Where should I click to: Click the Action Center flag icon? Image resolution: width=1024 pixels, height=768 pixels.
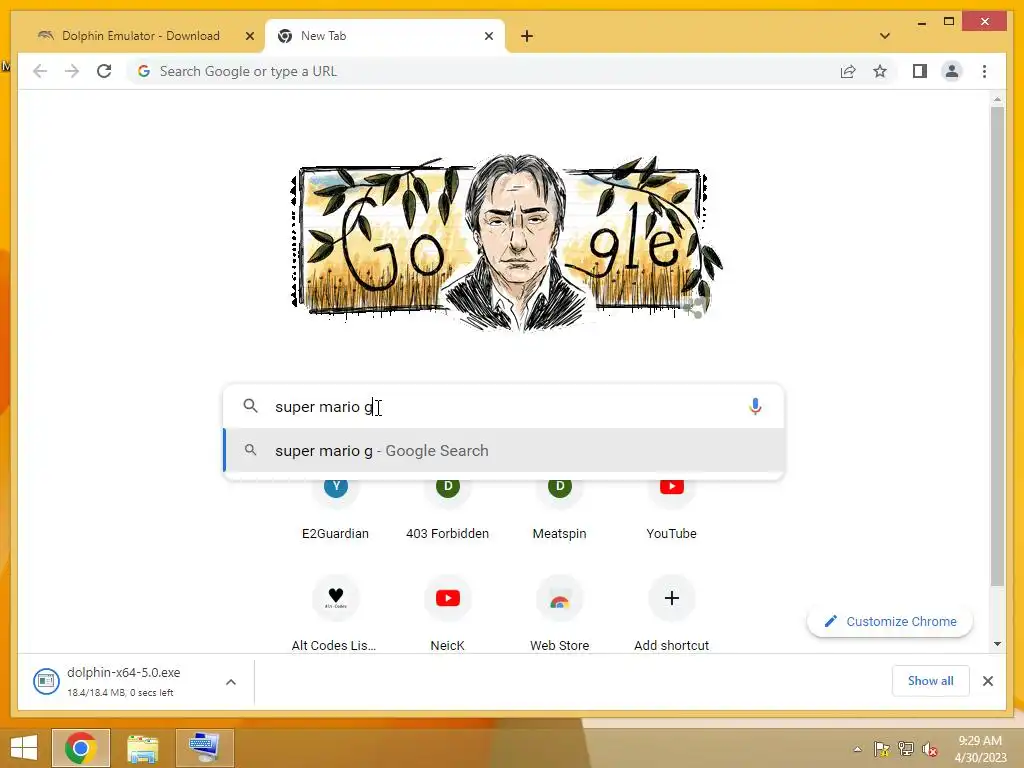tap(882, 749)
